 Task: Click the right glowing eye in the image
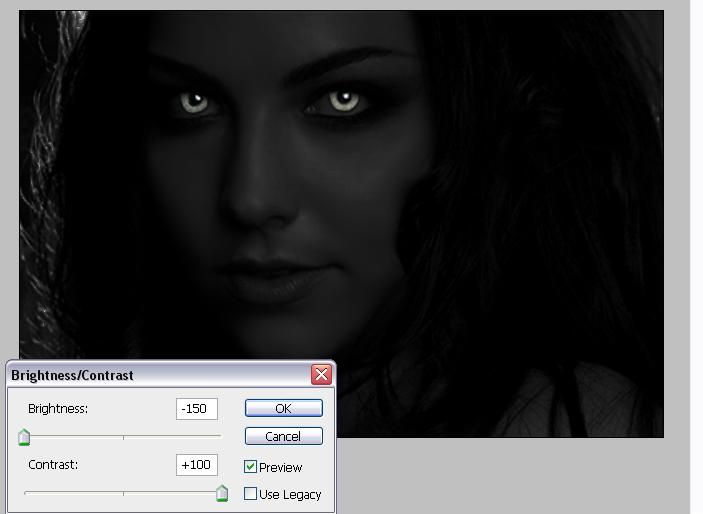pos(343,100)
